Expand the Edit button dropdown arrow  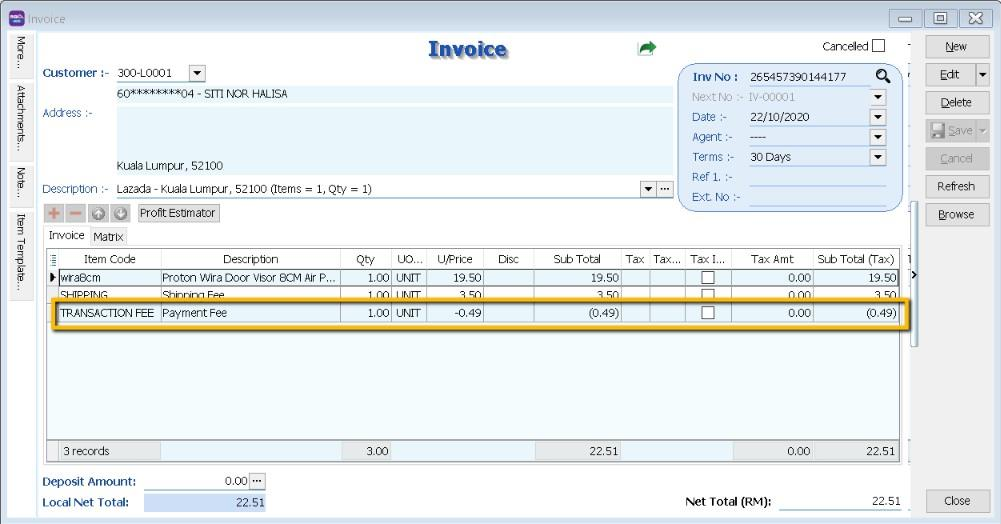coord(982,75)
